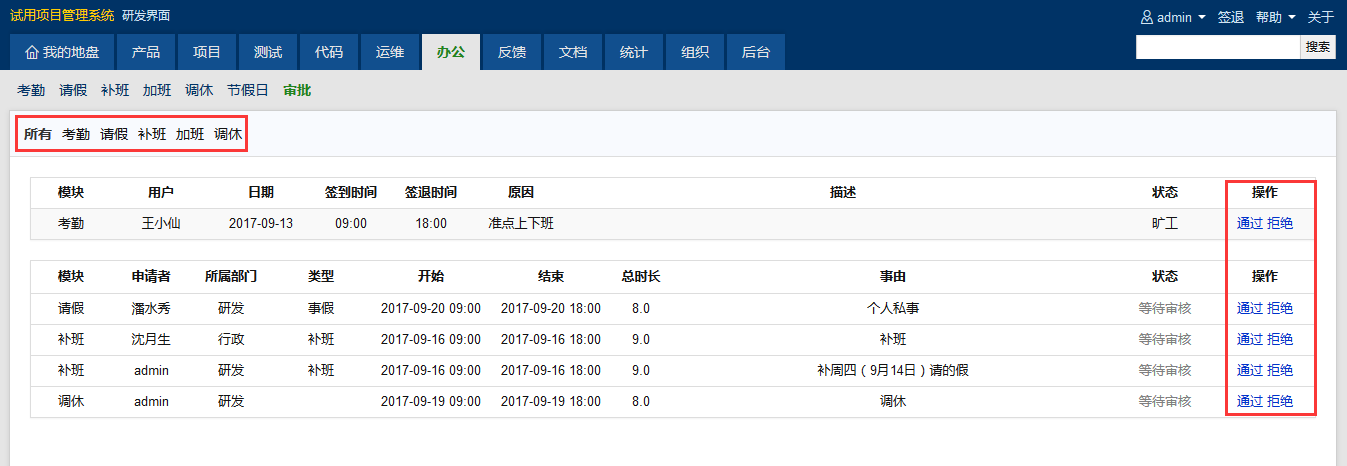This screenshot has height=466, width=1347.
Task: Open the 后台 admin tab
Action: point(756,53)
